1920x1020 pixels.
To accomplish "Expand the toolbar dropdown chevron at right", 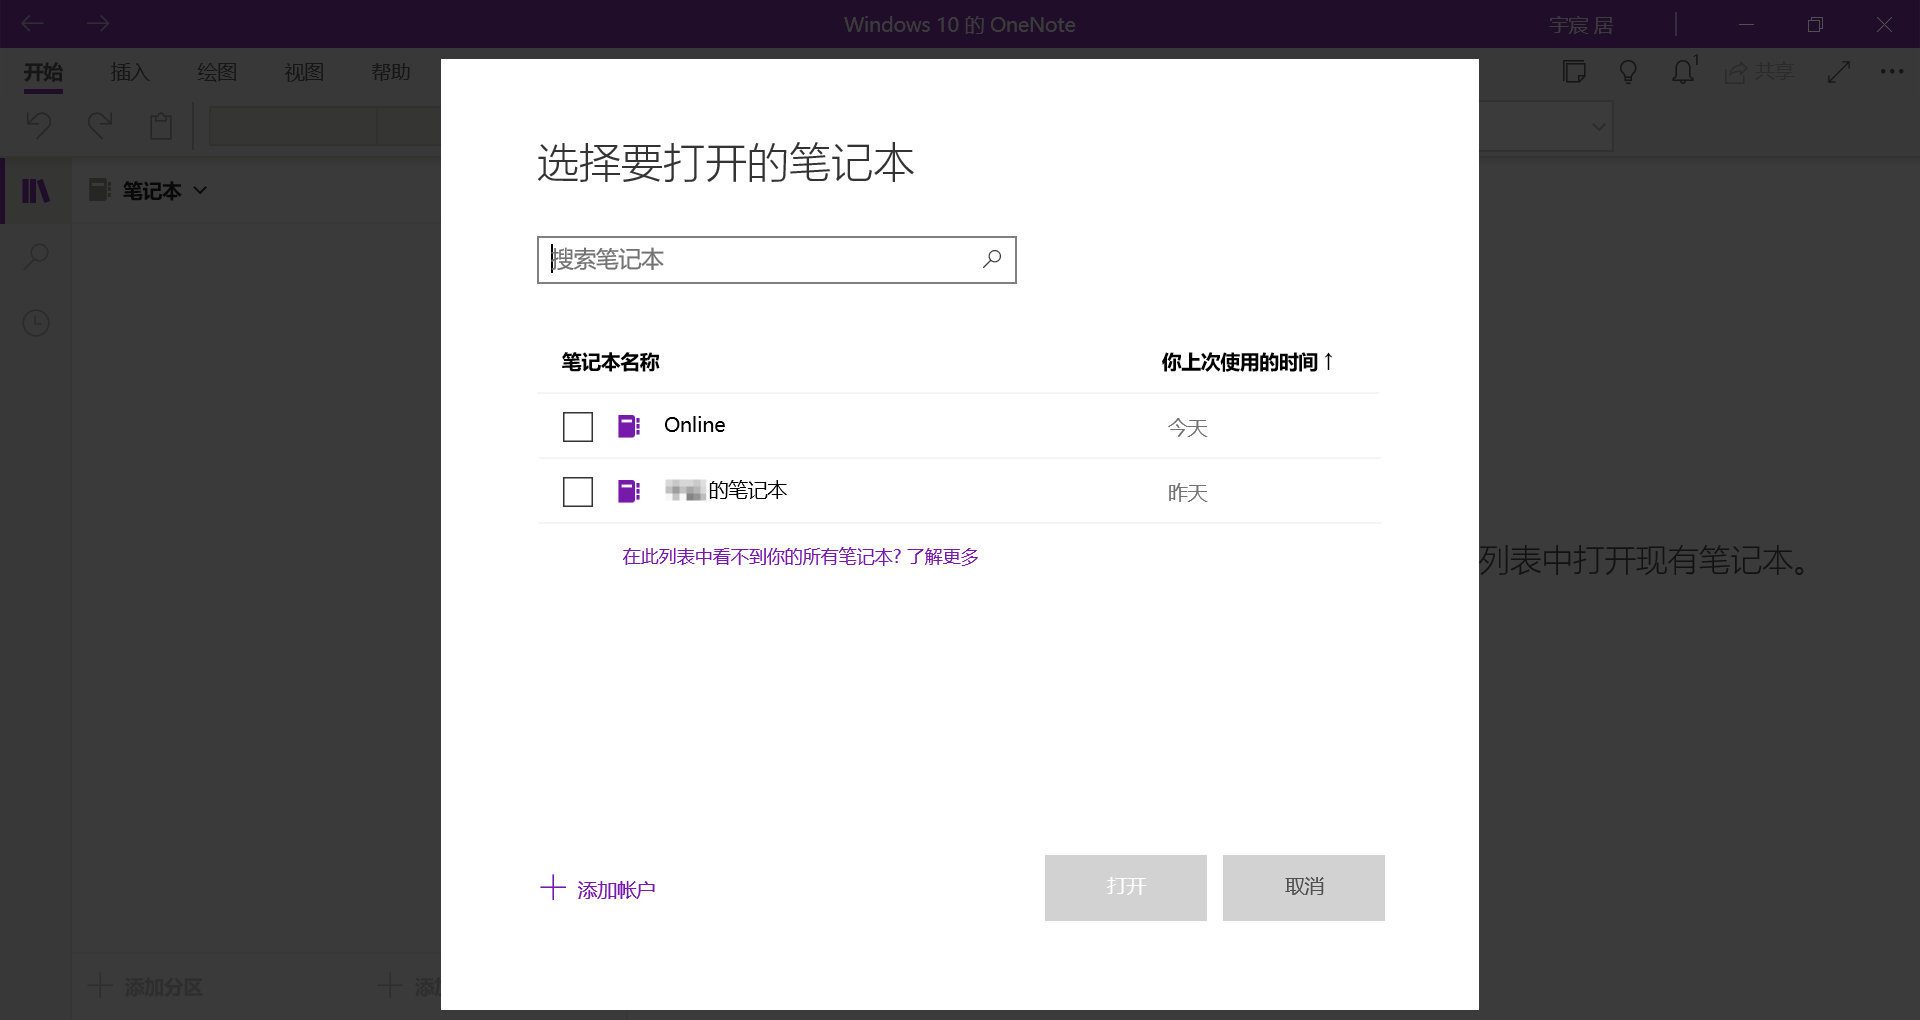I will point(1599,127).
